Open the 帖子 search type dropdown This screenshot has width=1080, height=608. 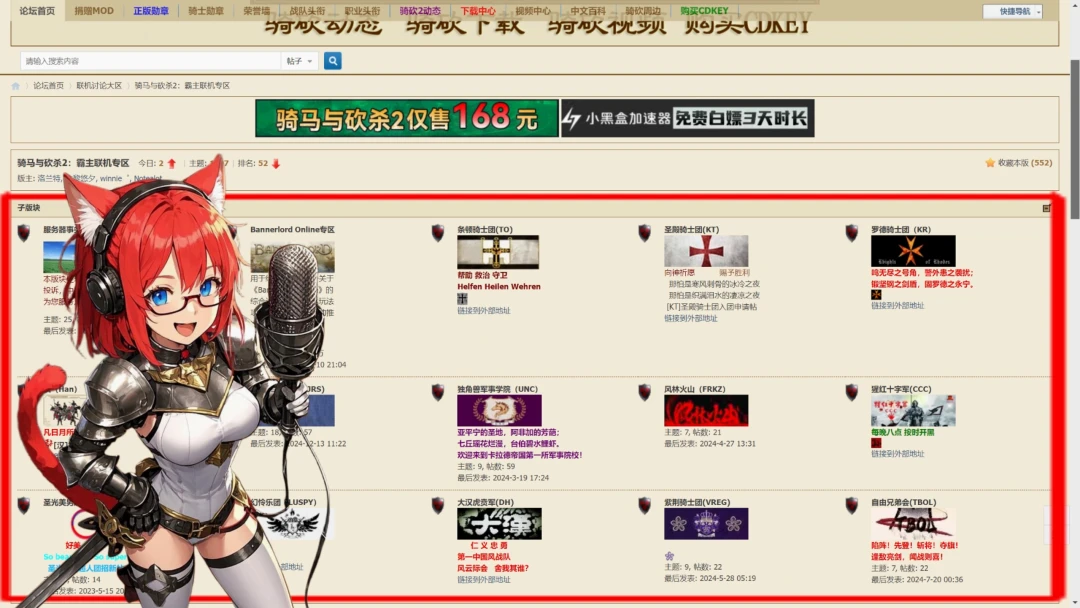tap(300, 61)
